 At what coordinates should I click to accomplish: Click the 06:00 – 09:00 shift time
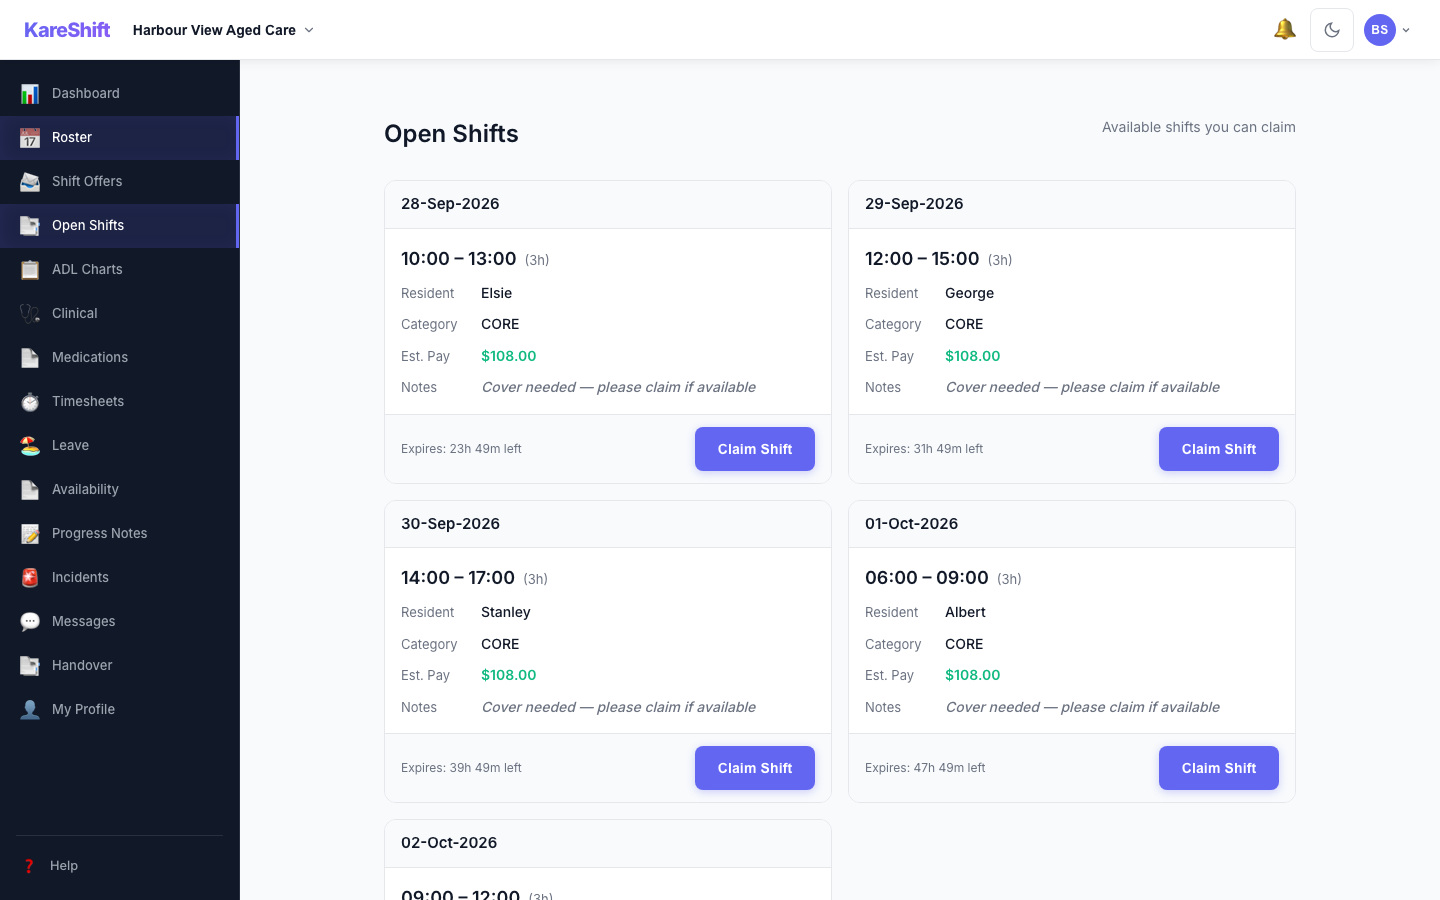[927, 578]
